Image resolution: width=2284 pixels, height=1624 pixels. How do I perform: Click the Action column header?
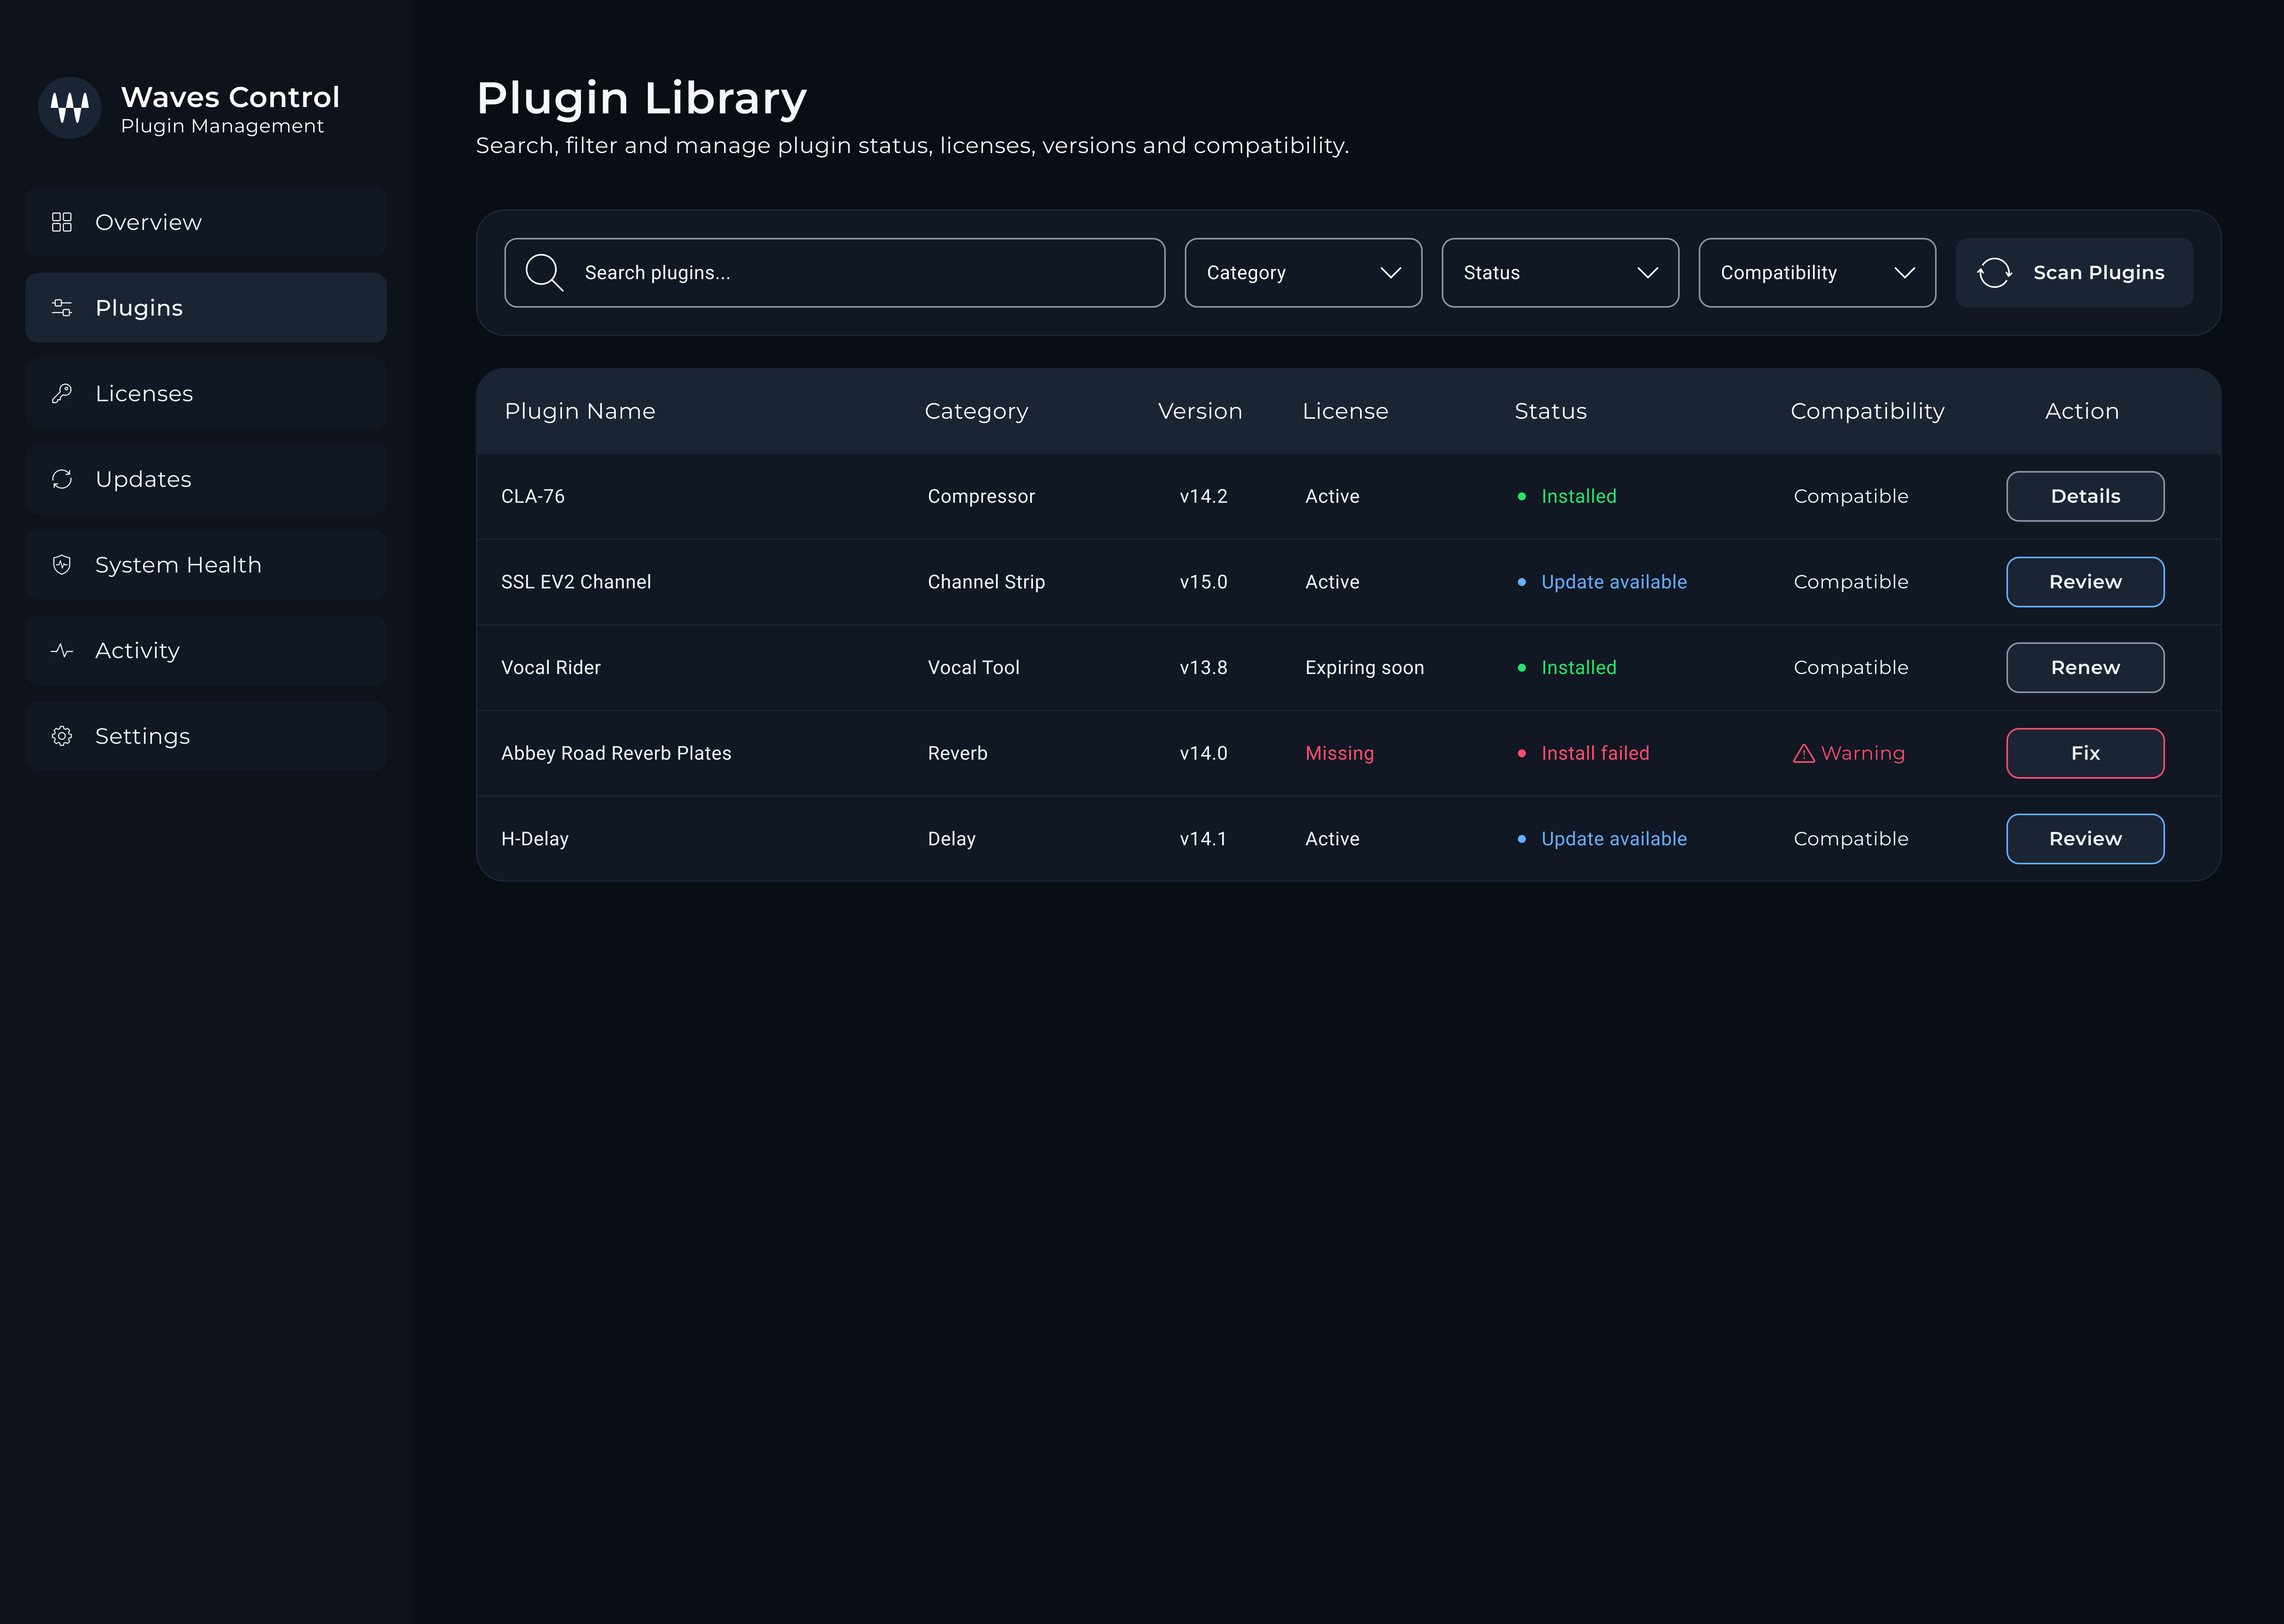(x=2082, y=411)
